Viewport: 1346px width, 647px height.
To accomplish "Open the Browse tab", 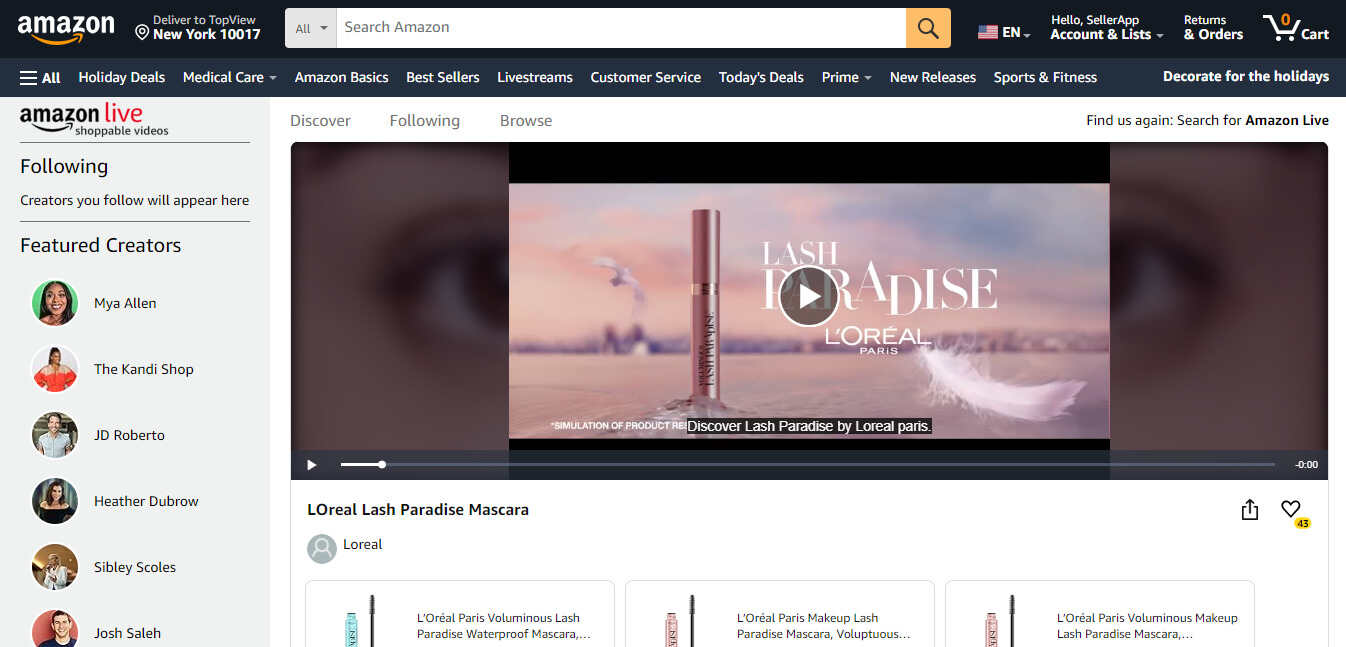I will click(x=525, y=120).
